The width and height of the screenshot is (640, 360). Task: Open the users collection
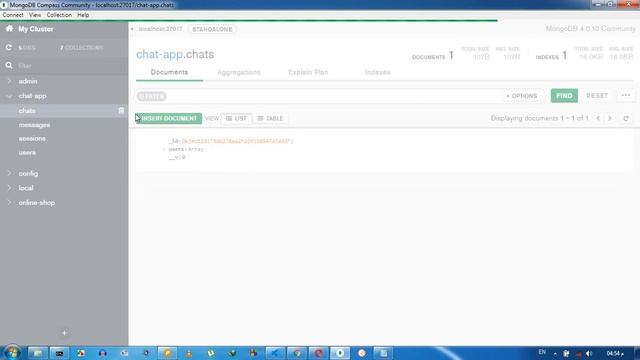(27, 153)
